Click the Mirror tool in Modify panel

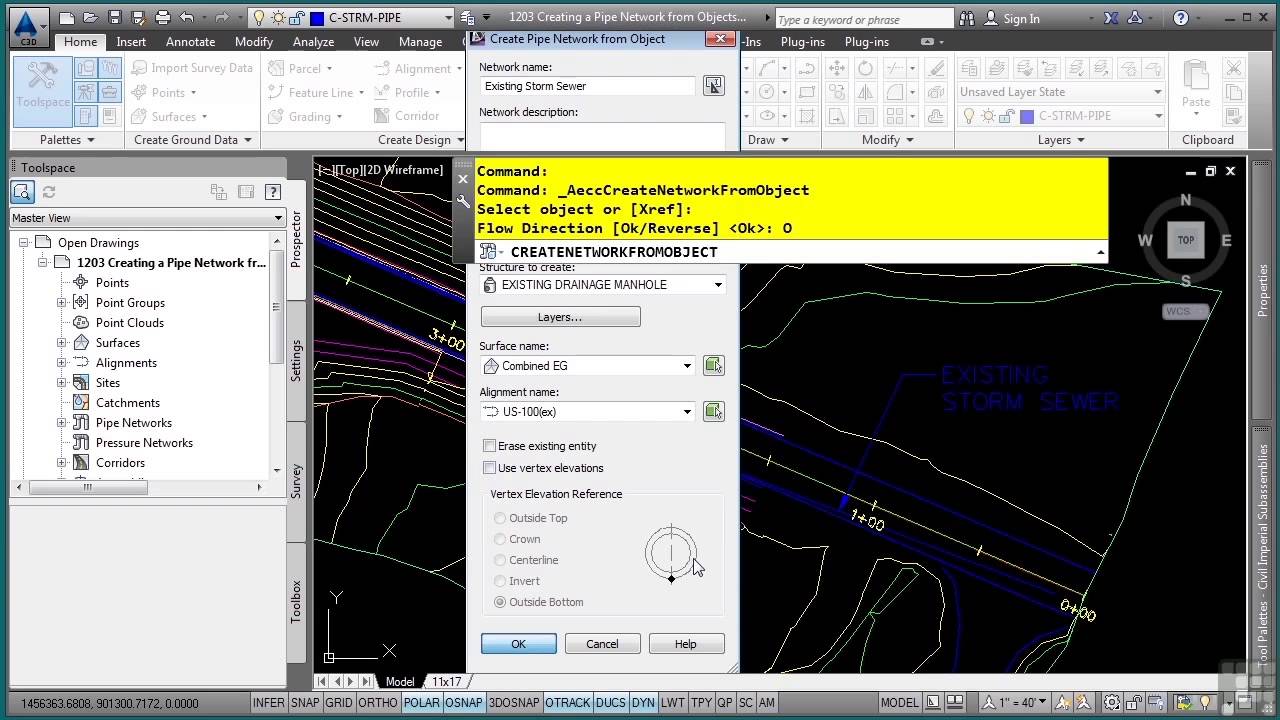[x=865, y=91]
